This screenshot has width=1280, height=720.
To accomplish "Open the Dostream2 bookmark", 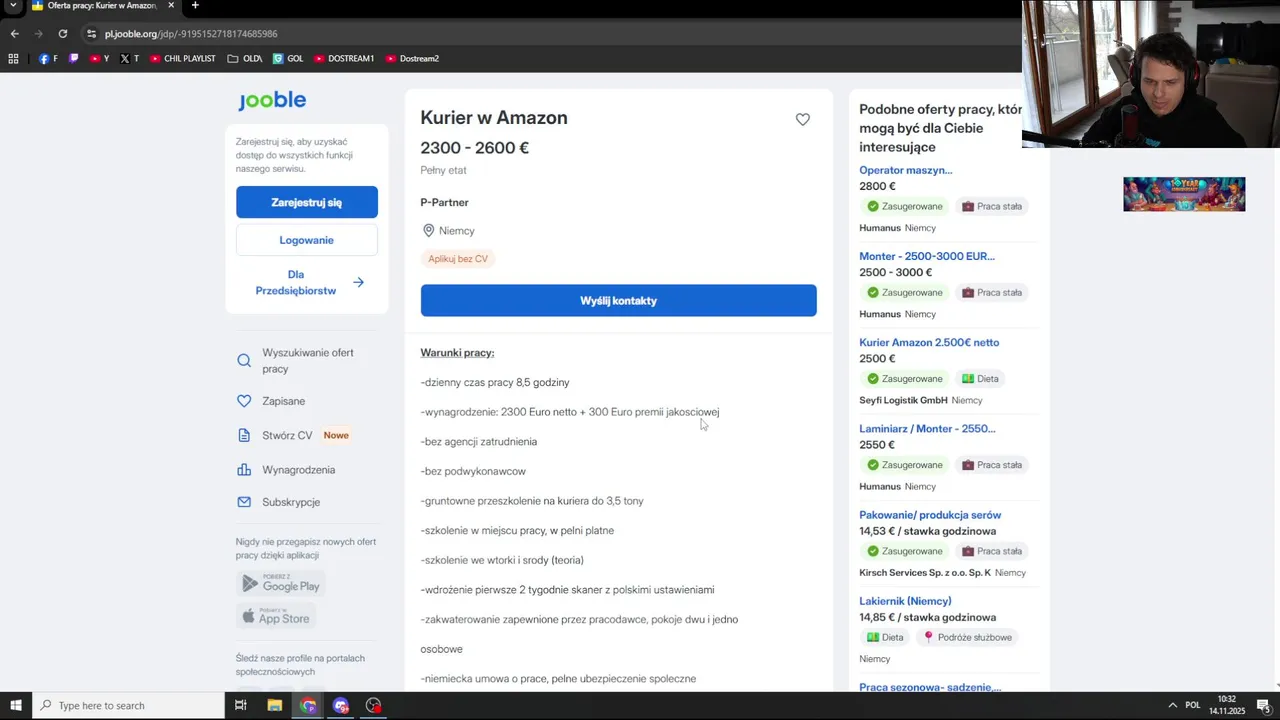I will (412, 59).
